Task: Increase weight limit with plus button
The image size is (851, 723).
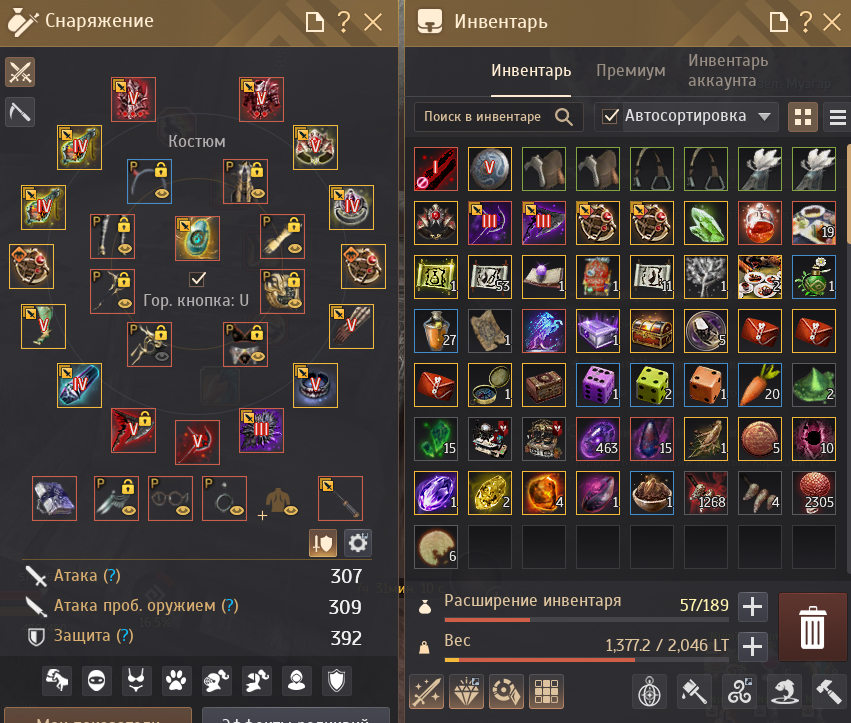Action: pyautogui.click(x=752, y=646)
